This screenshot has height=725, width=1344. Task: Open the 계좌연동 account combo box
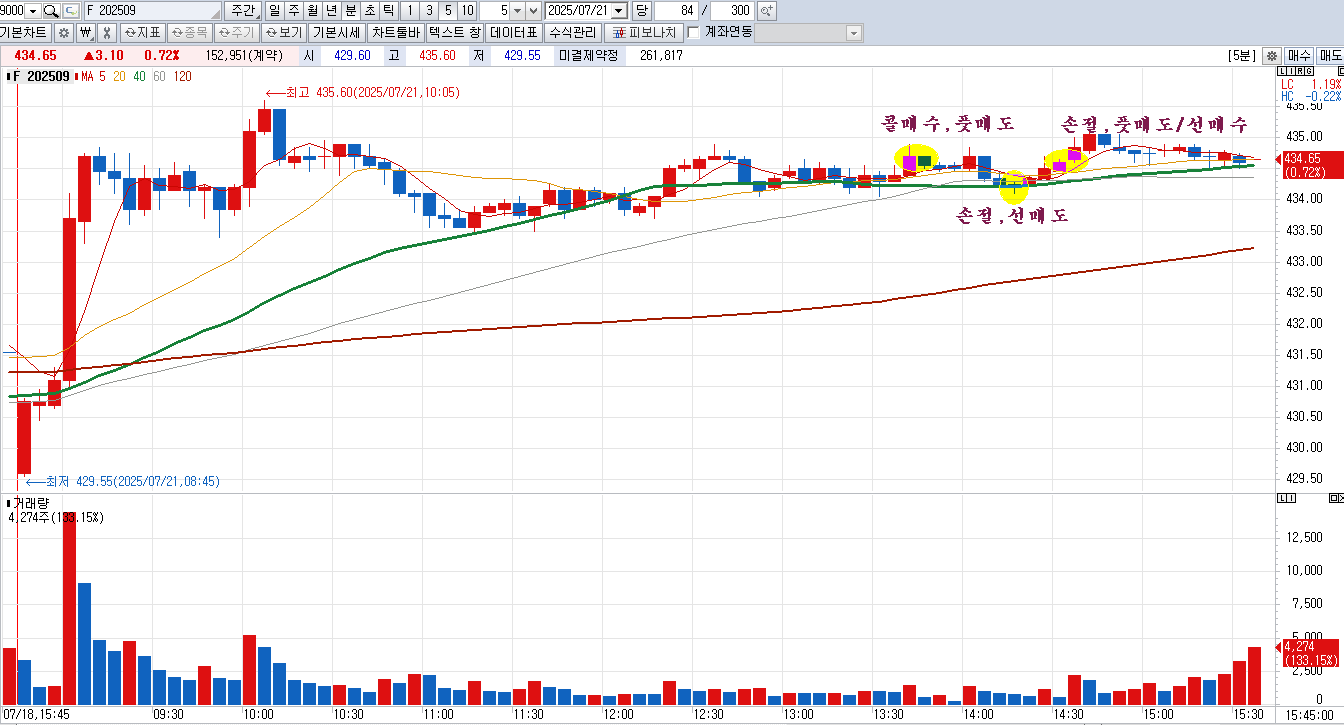click(x=808, y=33)
